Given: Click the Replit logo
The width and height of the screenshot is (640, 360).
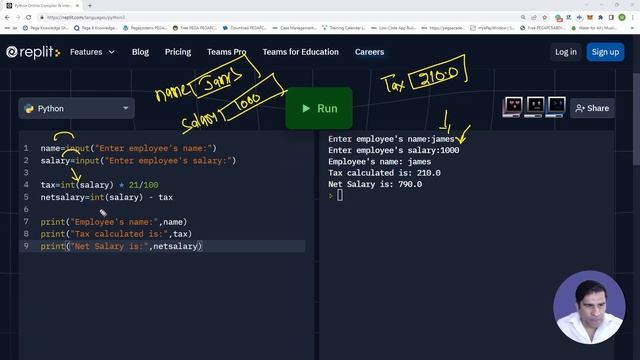Looking at the screenshot, I should point(33,52).
